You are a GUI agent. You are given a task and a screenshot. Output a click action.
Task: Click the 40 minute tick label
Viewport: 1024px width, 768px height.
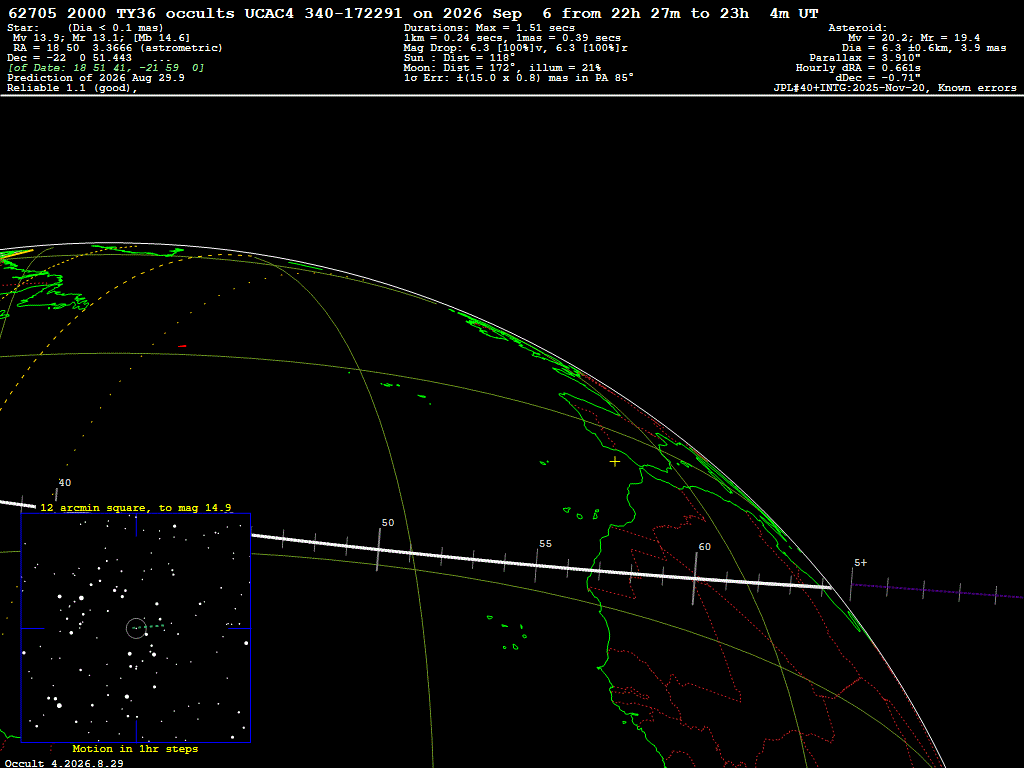pos(65,483)
